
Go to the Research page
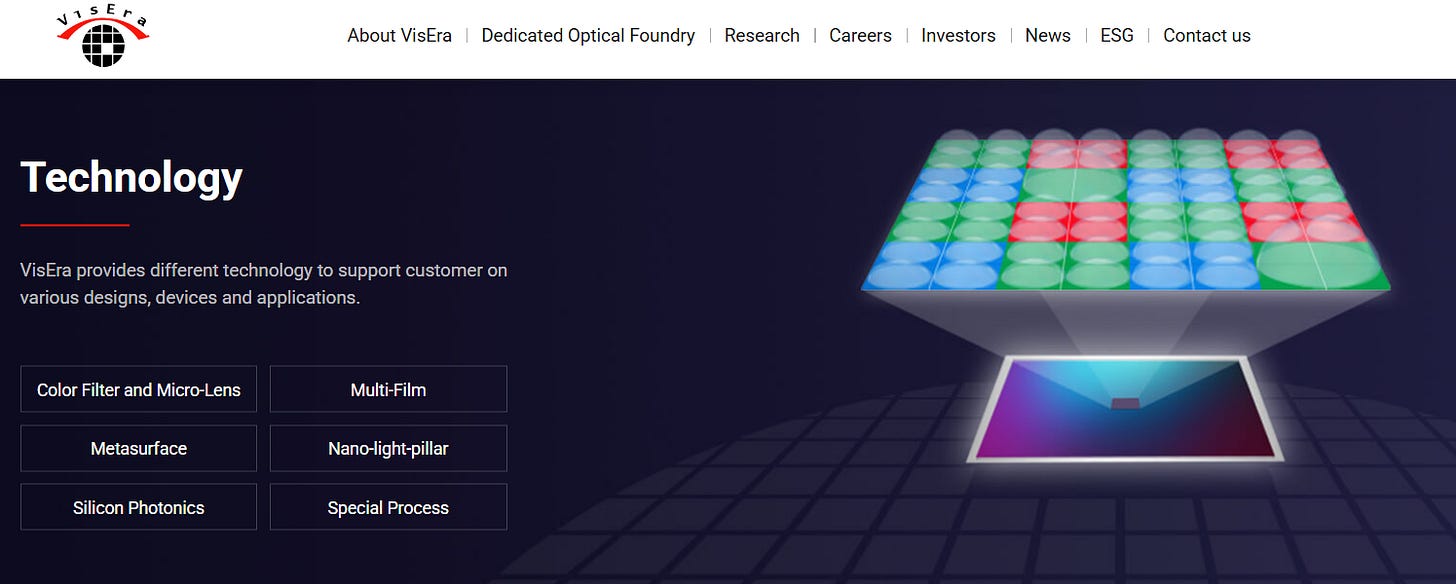[762, 35]
